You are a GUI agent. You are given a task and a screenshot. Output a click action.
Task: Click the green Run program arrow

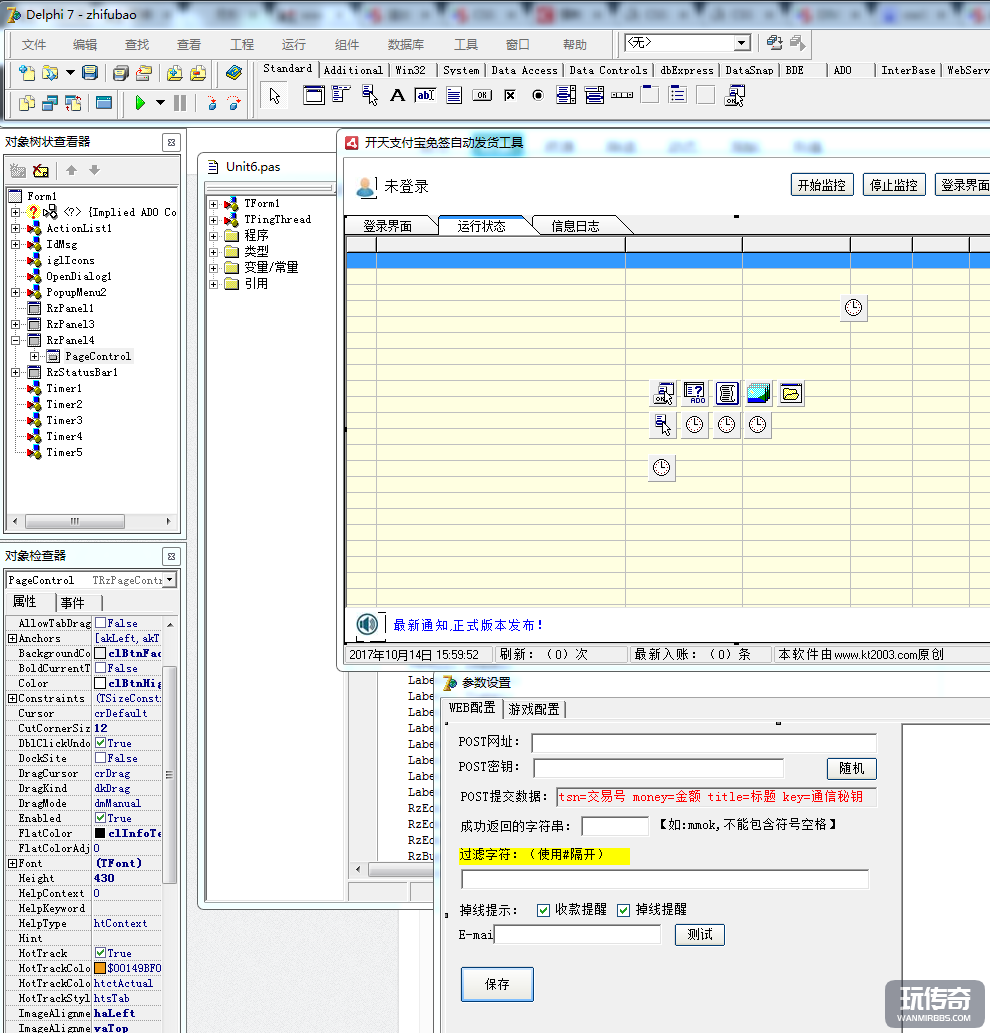140,103
